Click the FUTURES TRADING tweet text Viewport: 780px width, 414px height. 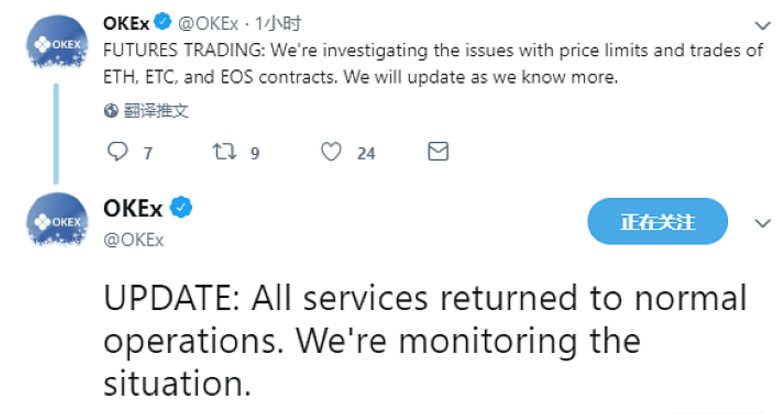(x=430, y=64)
